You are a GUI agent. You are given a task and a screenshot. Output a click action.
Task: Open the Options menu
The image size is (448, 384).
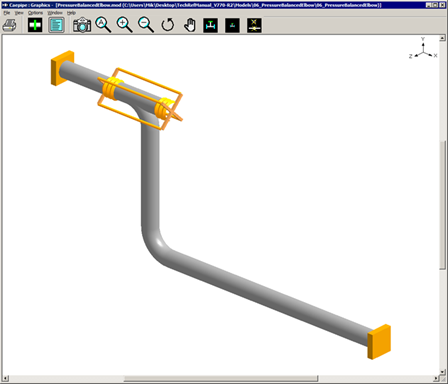click(35, 13)
